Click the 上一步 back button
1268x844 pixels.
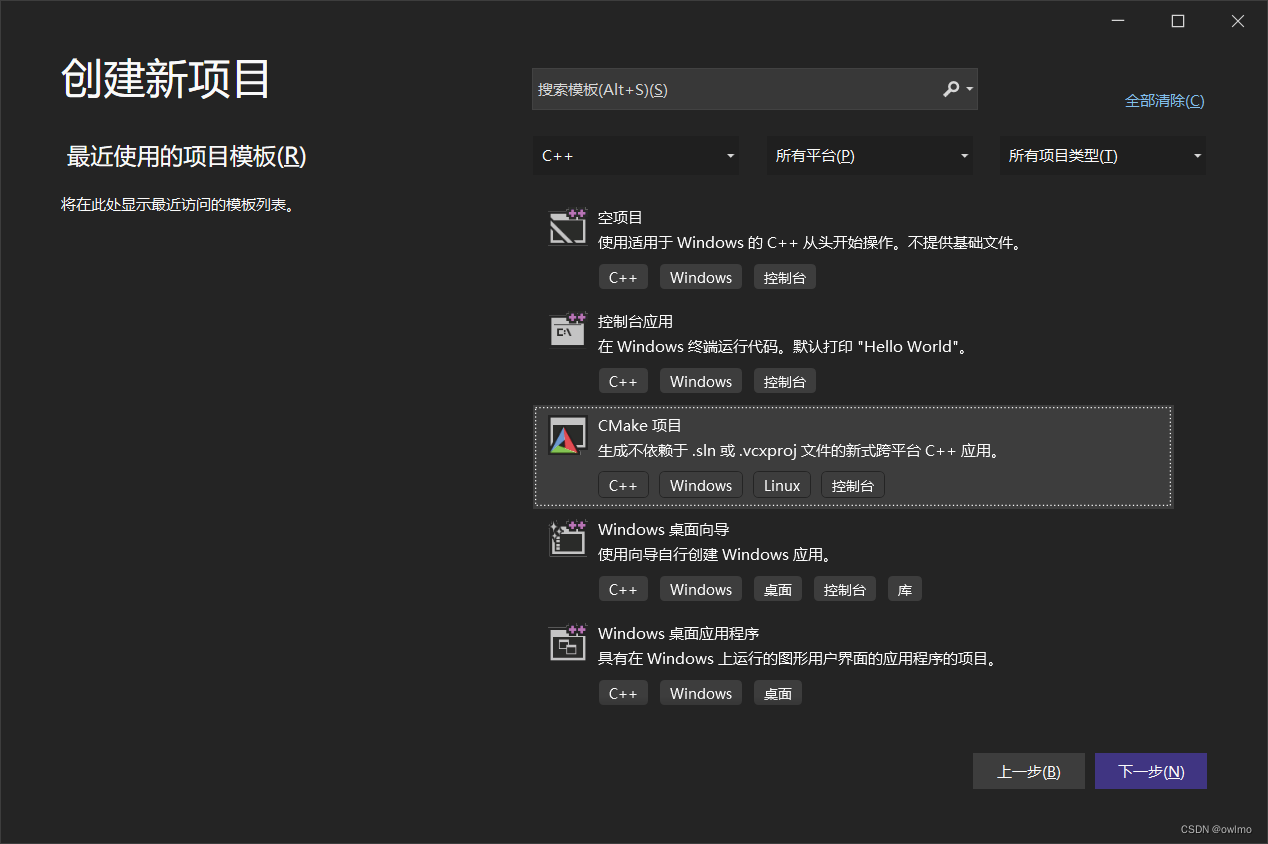tap(1028, 770)
